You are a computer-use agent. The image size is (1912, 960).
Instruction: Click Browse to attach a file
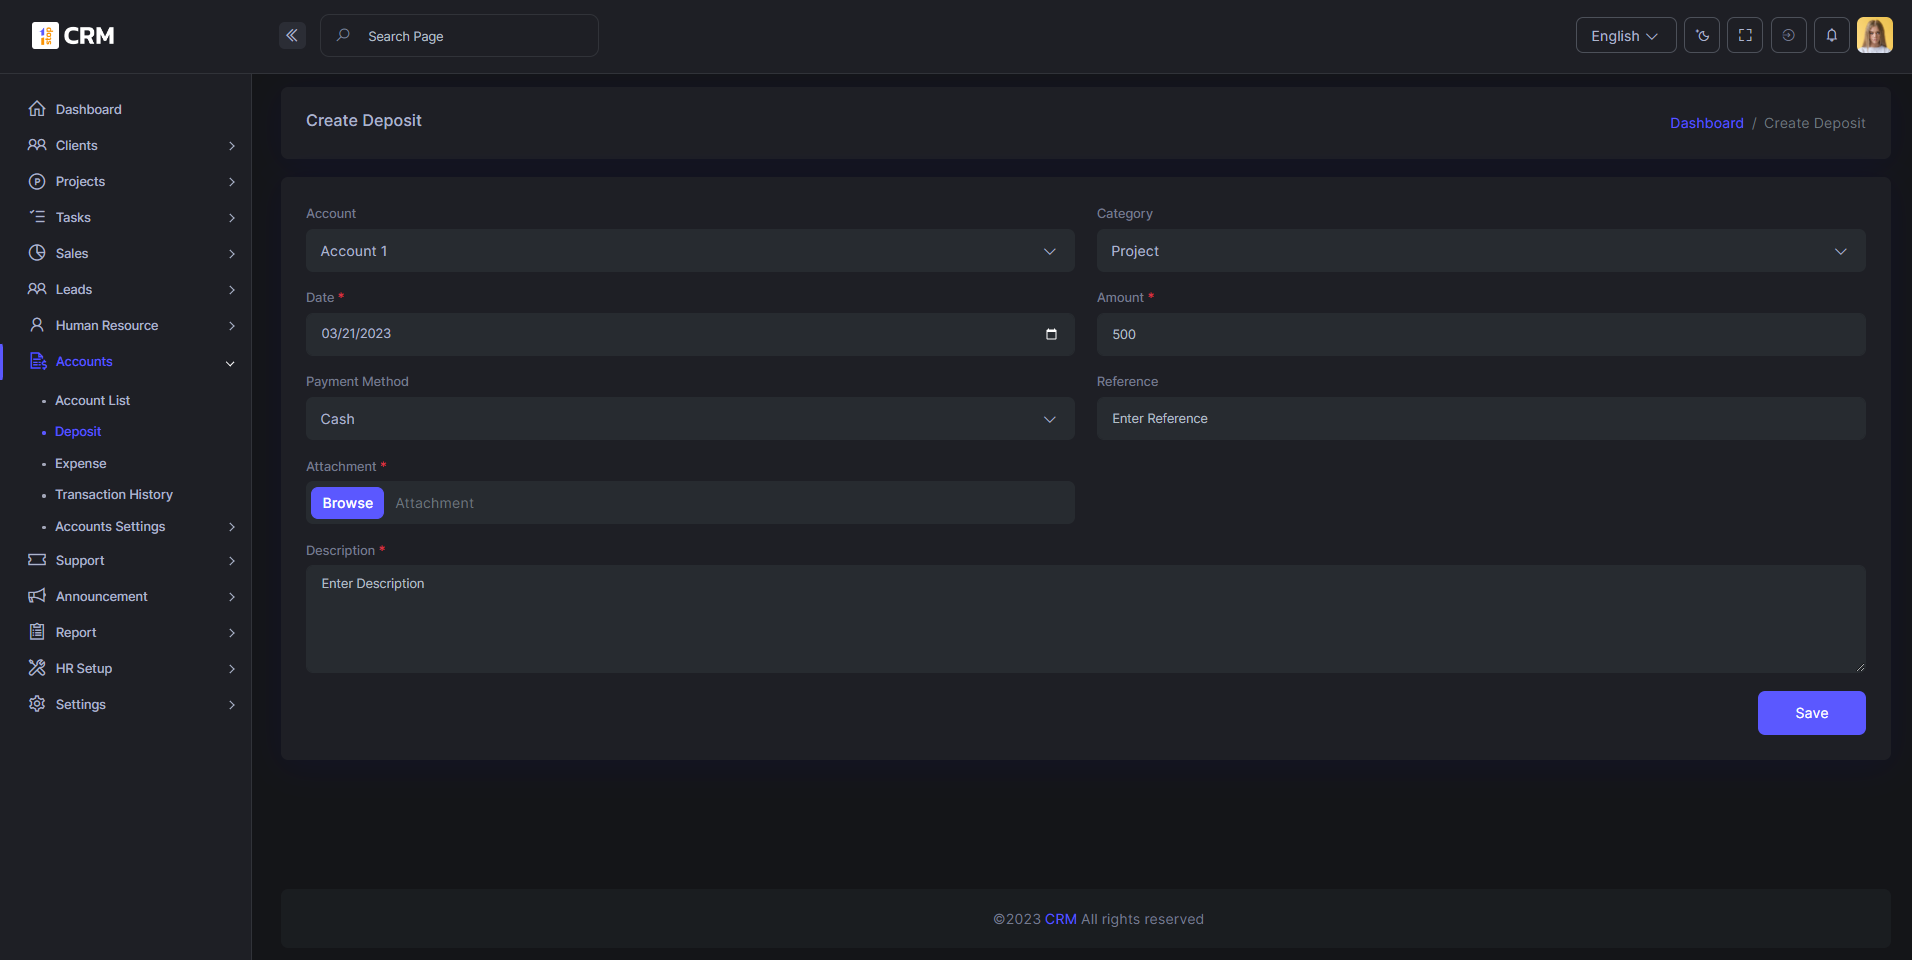pos(347,503)
